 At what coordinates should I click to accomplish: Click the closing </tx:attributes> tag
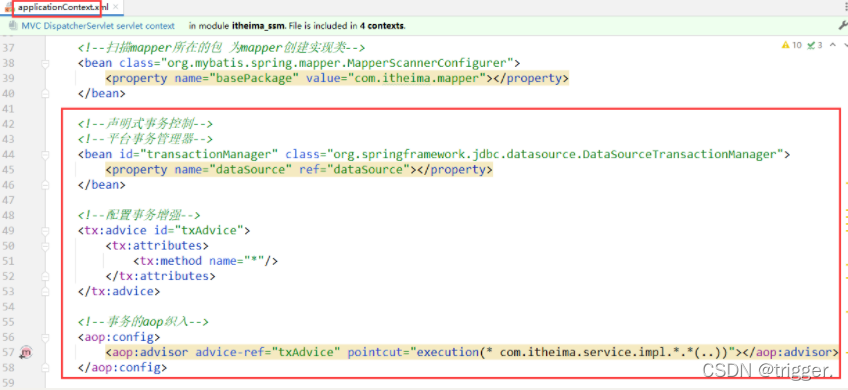[161, 276]
